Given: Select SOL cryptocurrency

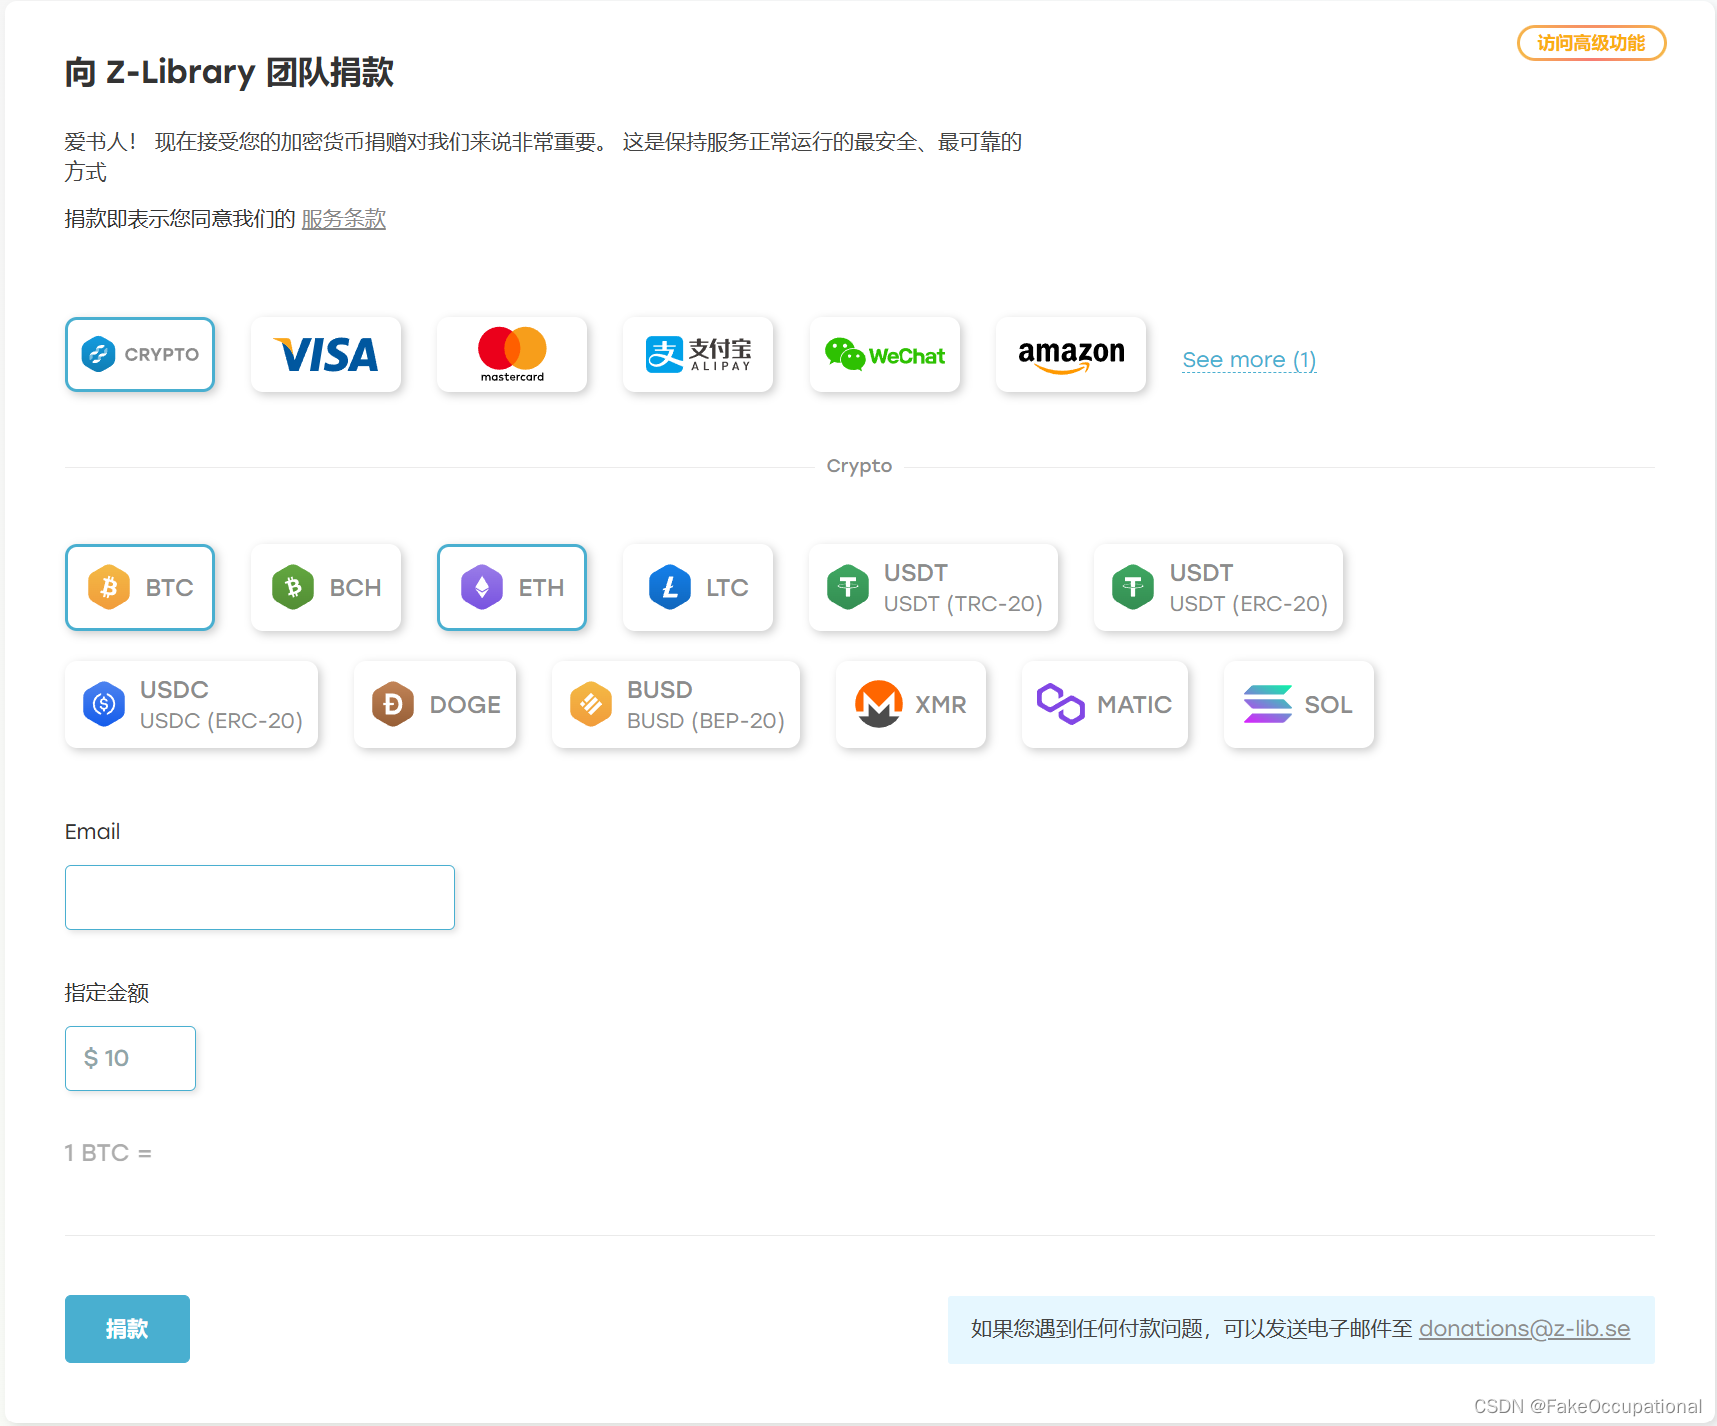Looking at the screenshot, I should [1299, 704].
